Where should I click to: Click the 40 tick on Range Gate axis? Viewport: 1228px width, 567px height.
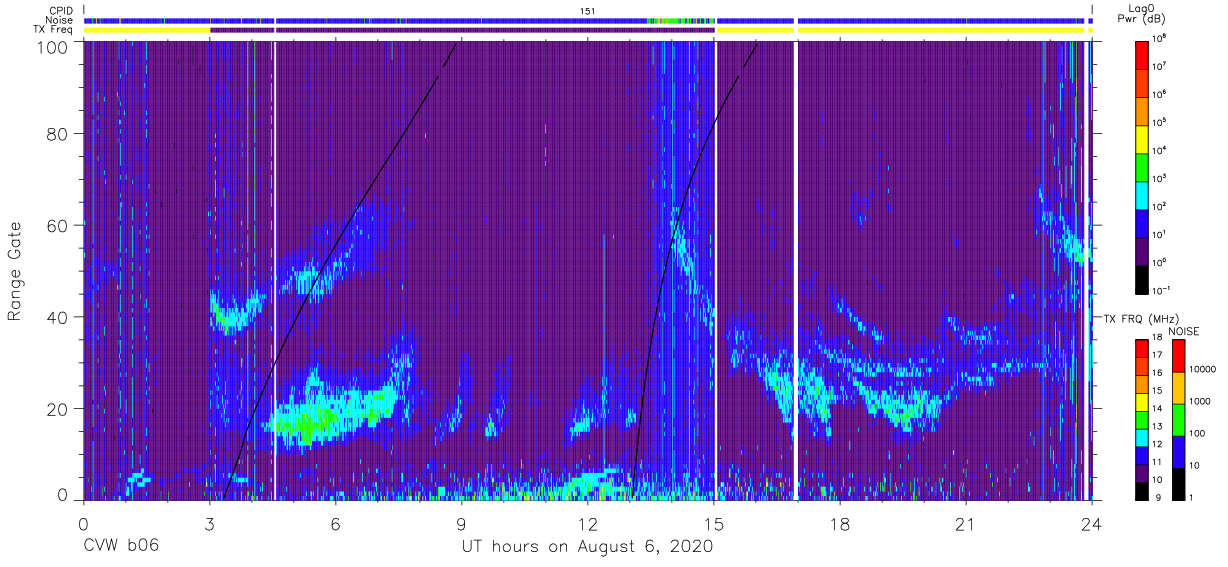pyautogui.click(x=57, y=317)
